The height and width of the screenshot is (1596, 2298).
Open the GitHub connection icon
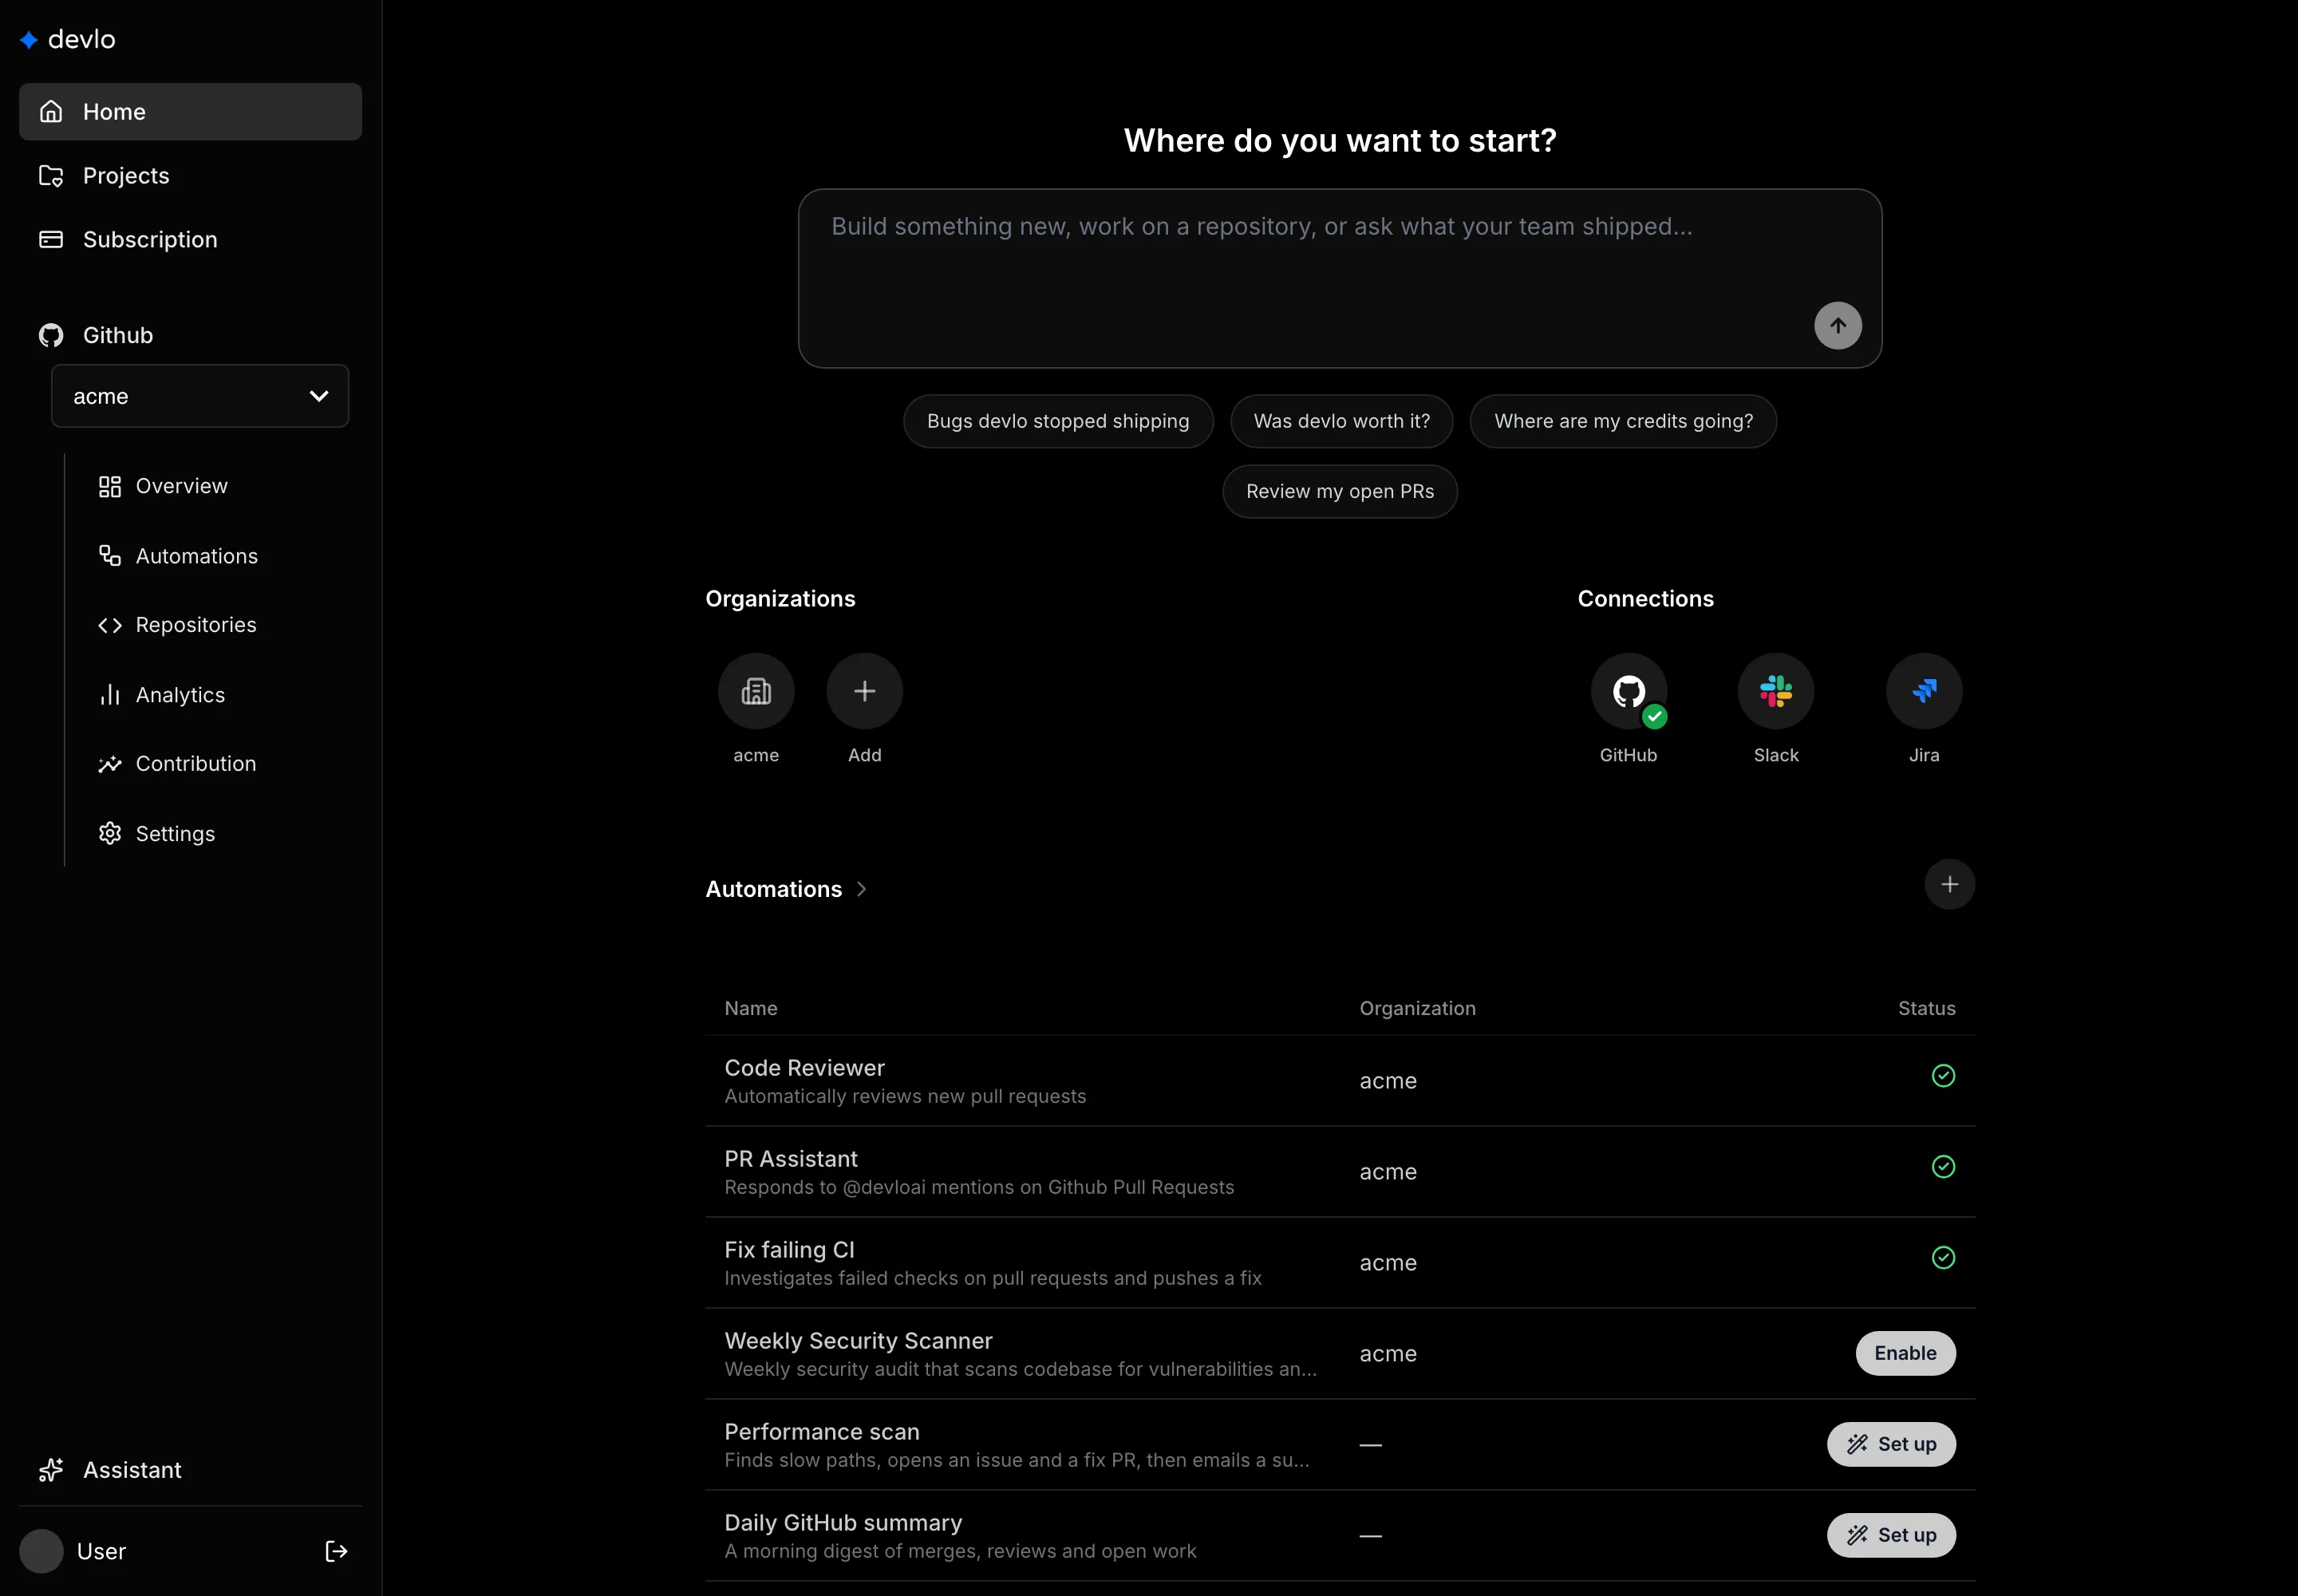coord(1629,691)
